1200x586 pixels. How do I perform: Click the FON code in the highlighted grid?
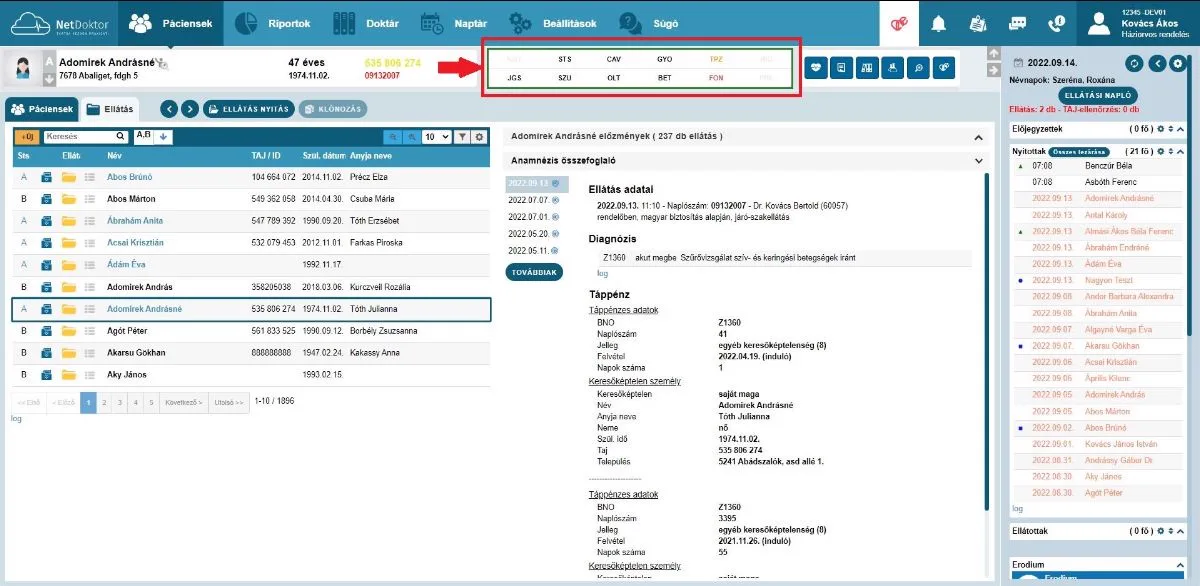pyautogui.click(x=716, y=77)
